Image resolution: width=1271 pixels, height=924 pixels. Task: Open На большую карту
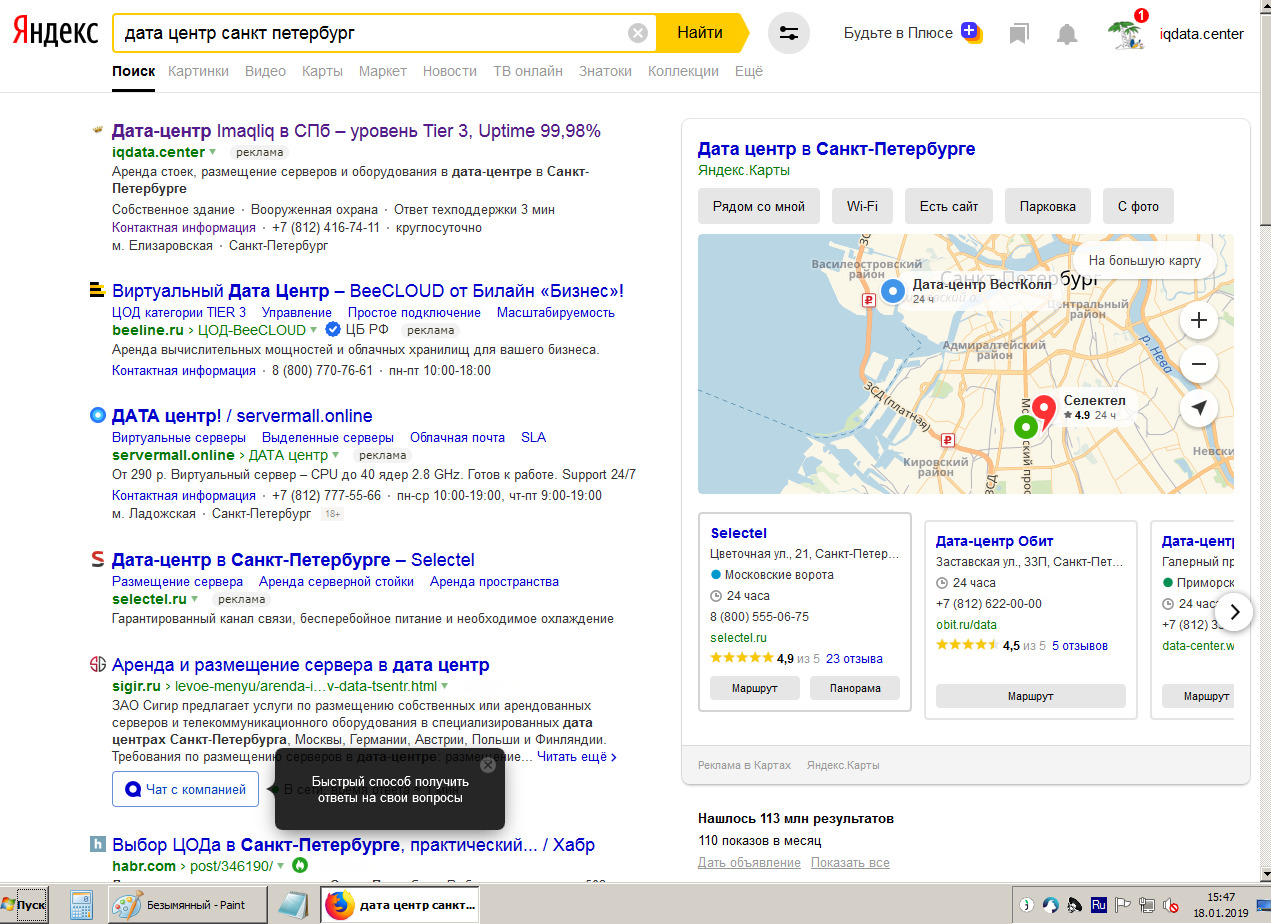pos(1145,261)
